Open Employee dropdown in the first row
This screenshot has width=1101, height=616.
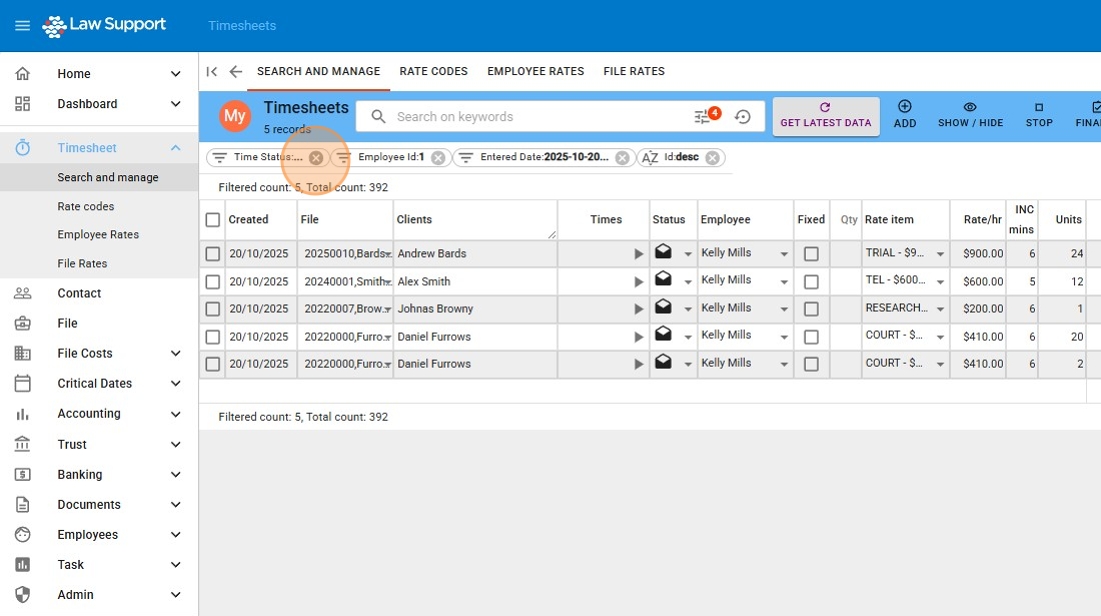tap(784, 254)
